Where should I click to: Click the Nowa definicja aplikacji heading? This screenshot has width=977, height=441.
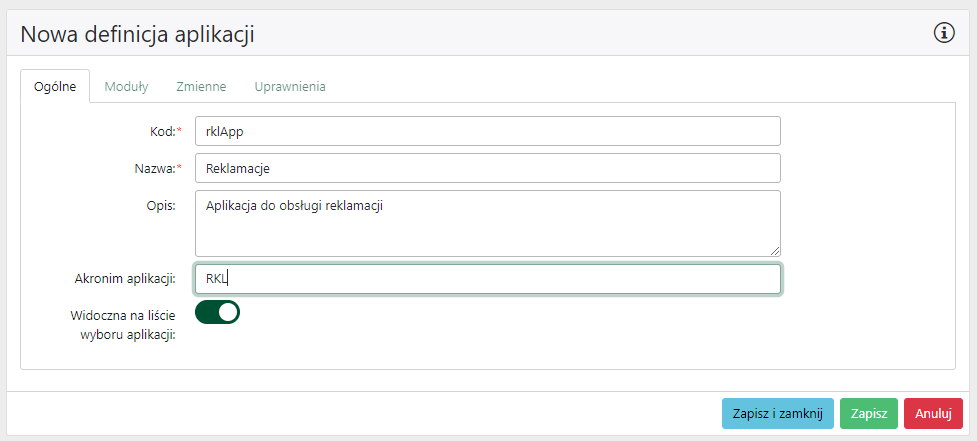coord(138,35)
